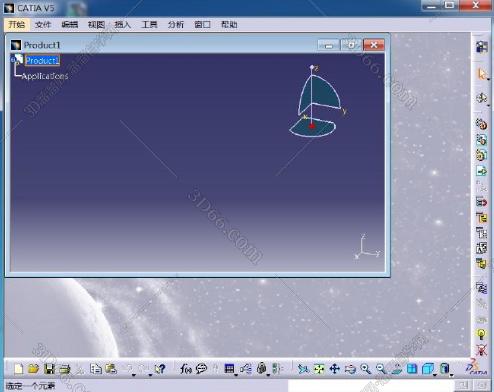Screen dimensions: 494x392
Task: Open dropdown arrow beside Select tool
Action: pos(488,79)
